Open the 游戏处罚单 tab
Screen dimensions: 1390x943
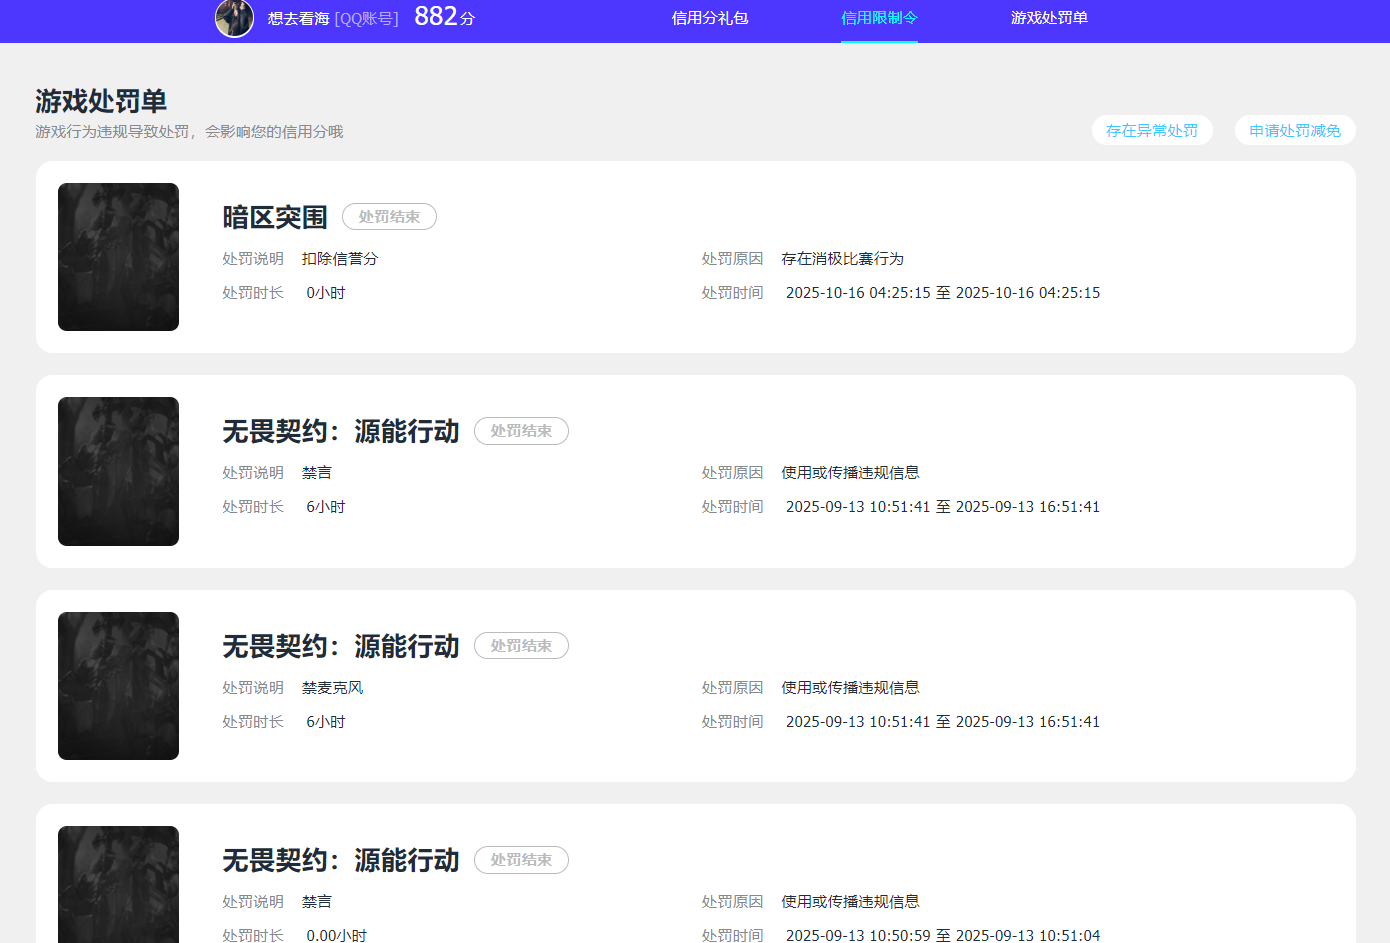(1048, 18)
